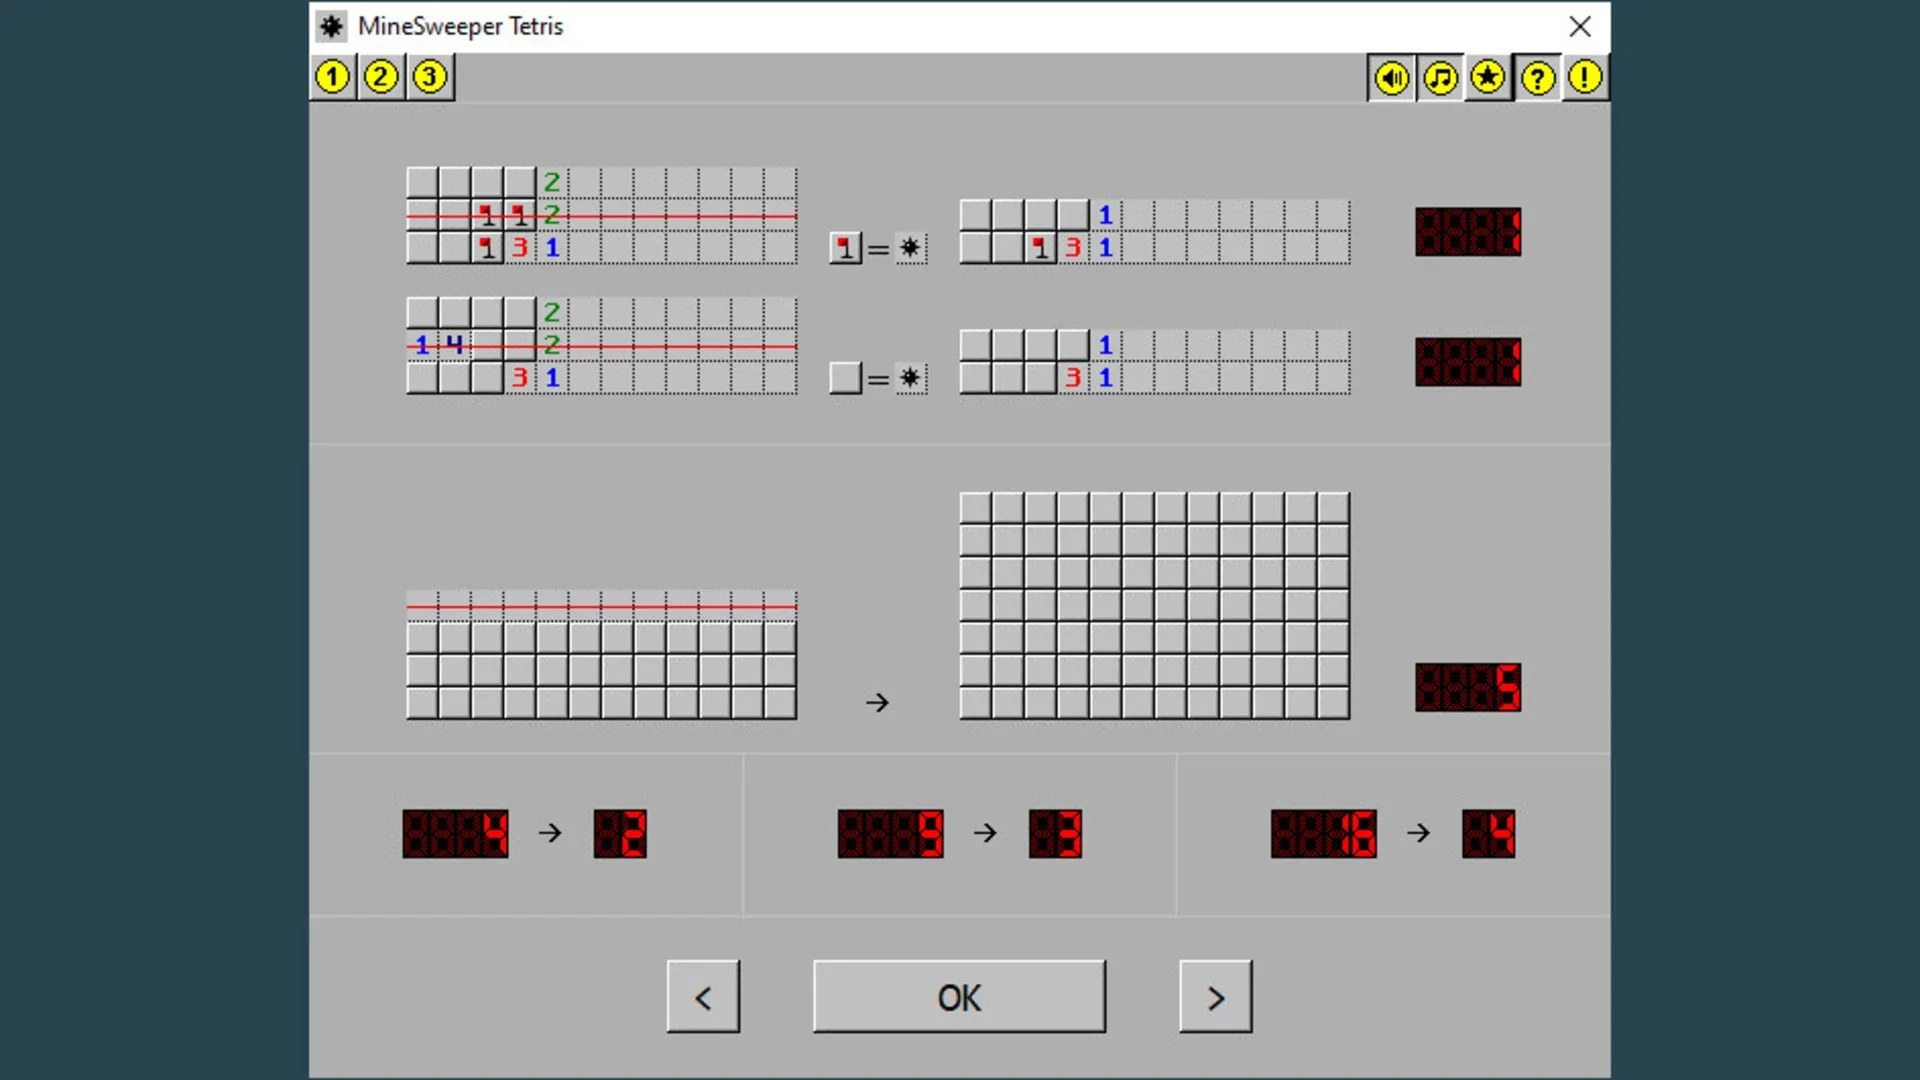Open the question mark help icon
Image resolution: width=1920 pixels, height=1080 pixels.
(1537, 78)
